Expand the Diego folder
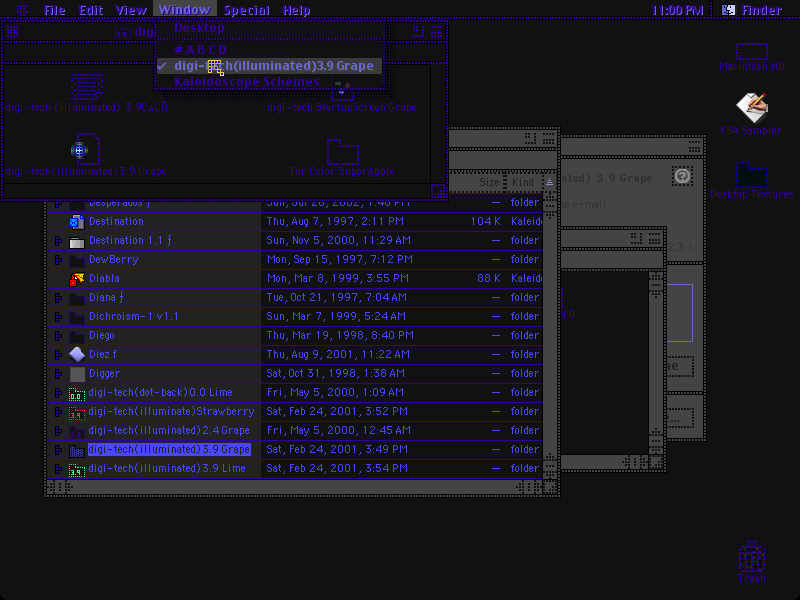 pos(58,336)
